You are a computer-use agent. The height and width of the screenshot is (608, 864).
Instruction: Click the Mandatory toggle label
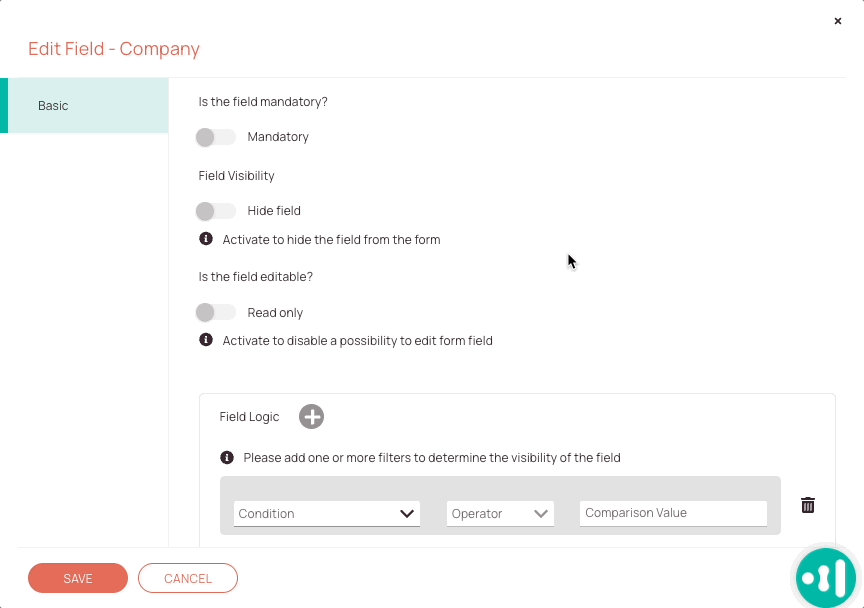click(278, 137)
